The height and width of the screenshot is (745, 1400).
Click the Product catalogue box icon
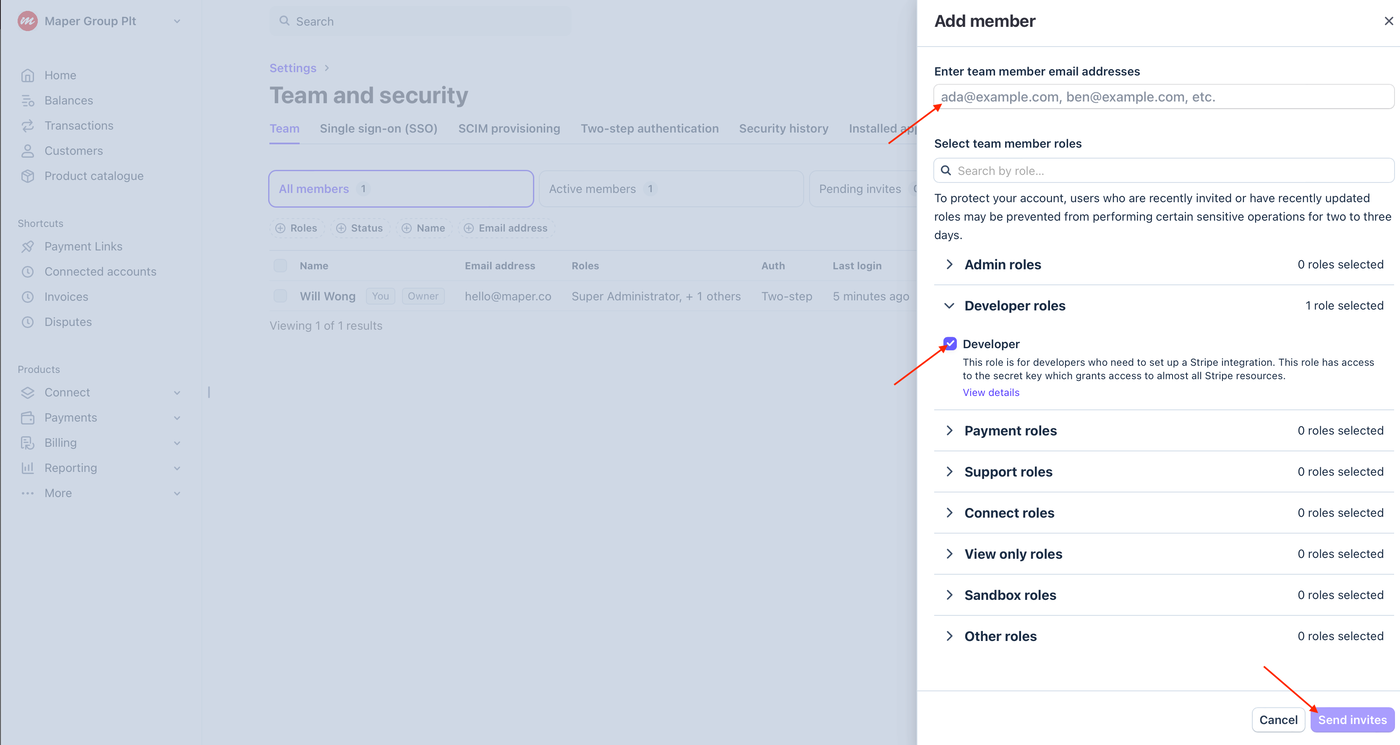28,176
